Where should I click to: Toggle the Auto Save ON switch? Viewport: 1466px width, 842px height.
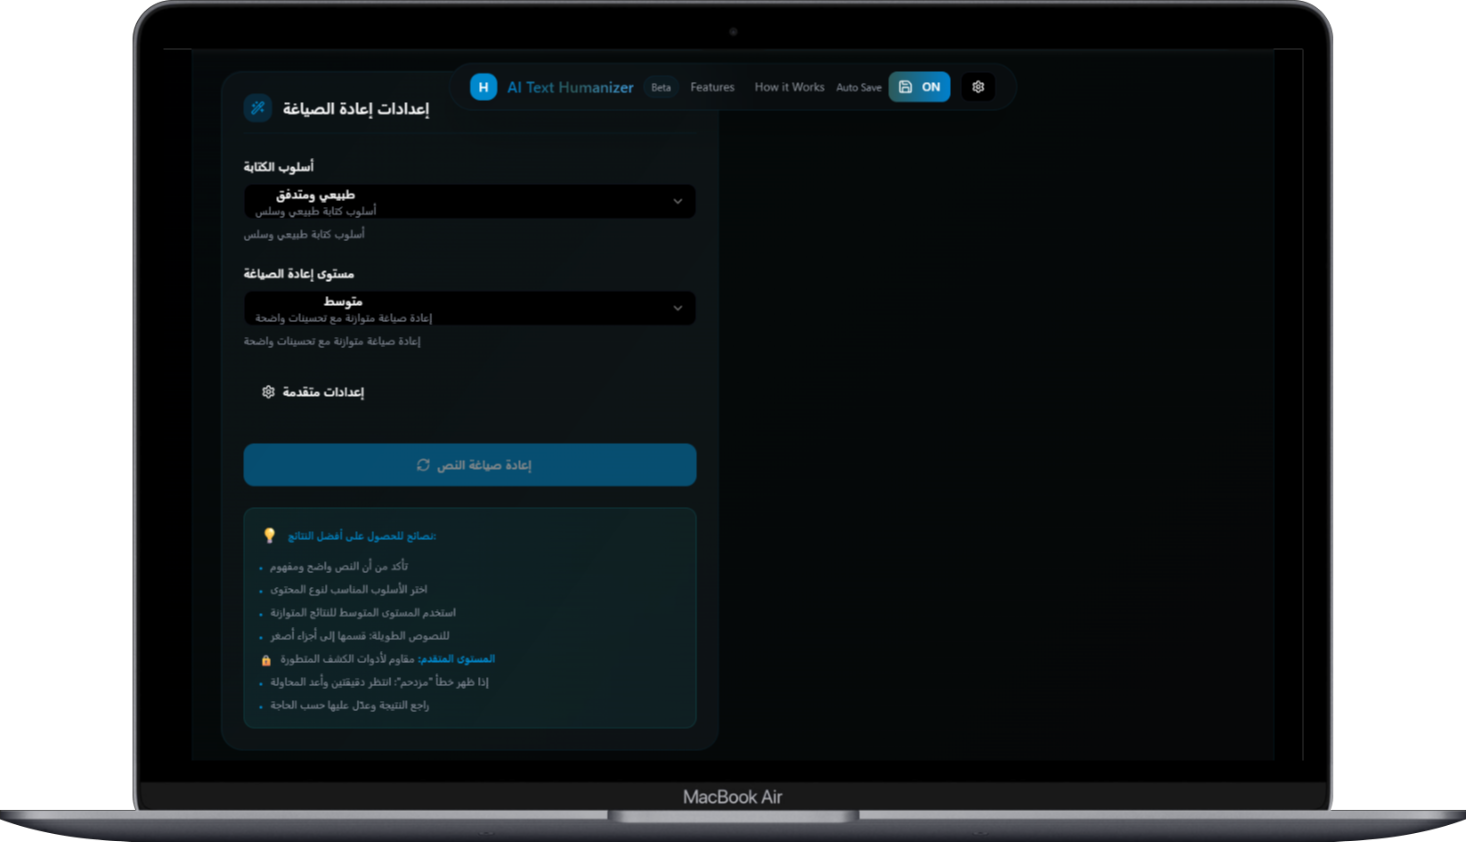coord(930,87)
